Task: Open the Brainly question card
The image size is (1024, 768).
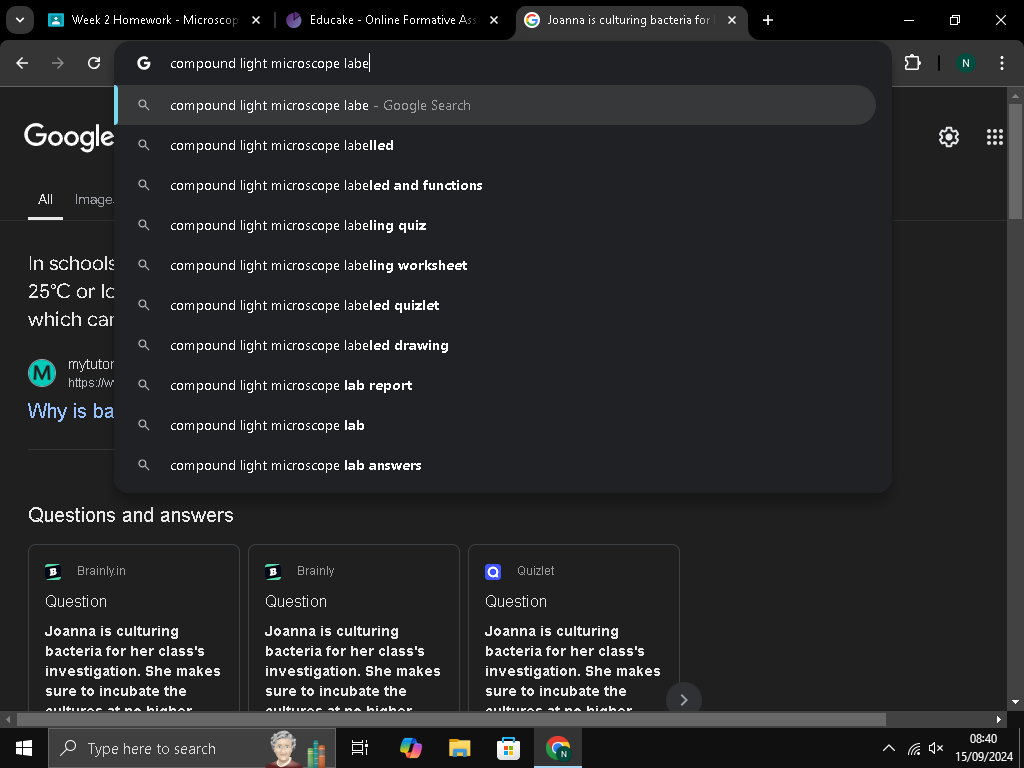Action: (x=354, y=628)
